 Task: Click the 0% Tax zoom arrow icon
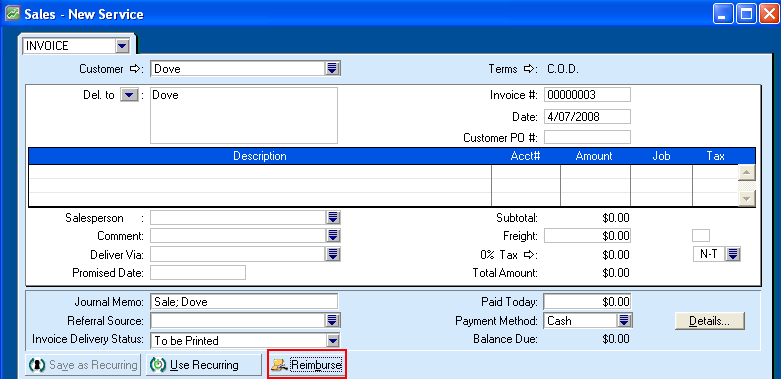(529, 255)
